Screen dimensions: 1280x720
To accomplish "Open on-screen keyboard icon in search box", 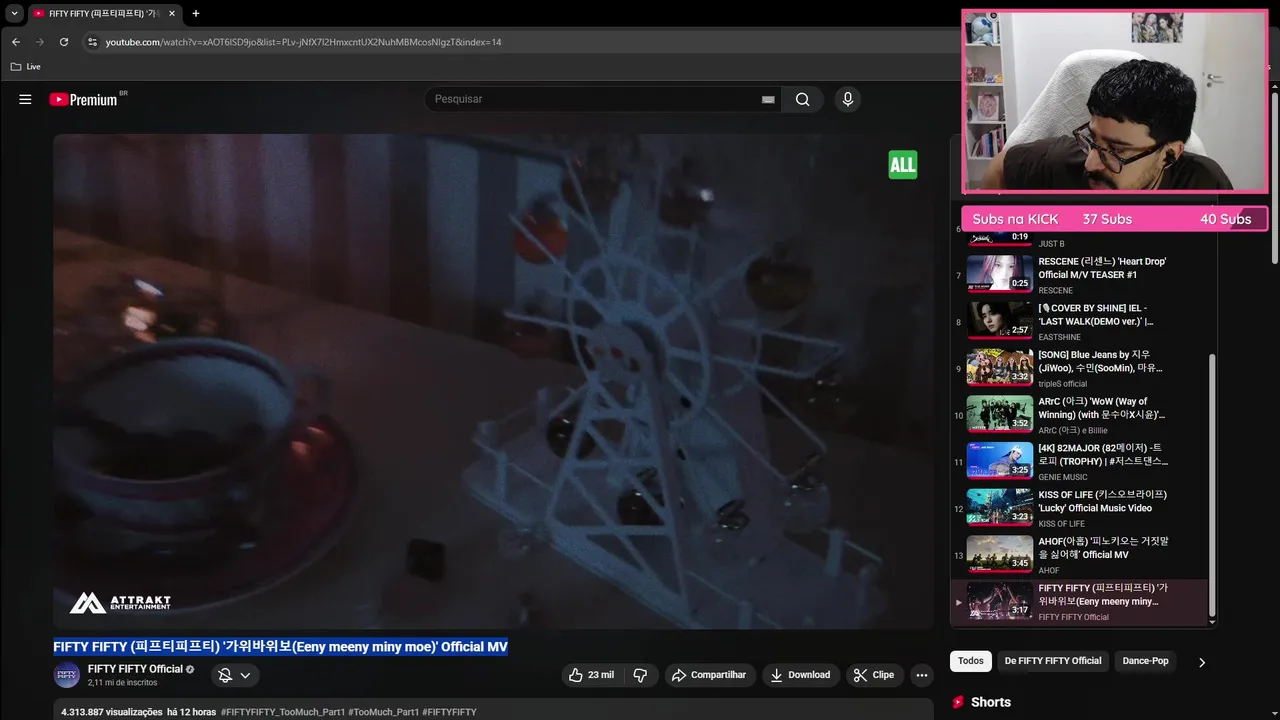I will tap(768, 99).
